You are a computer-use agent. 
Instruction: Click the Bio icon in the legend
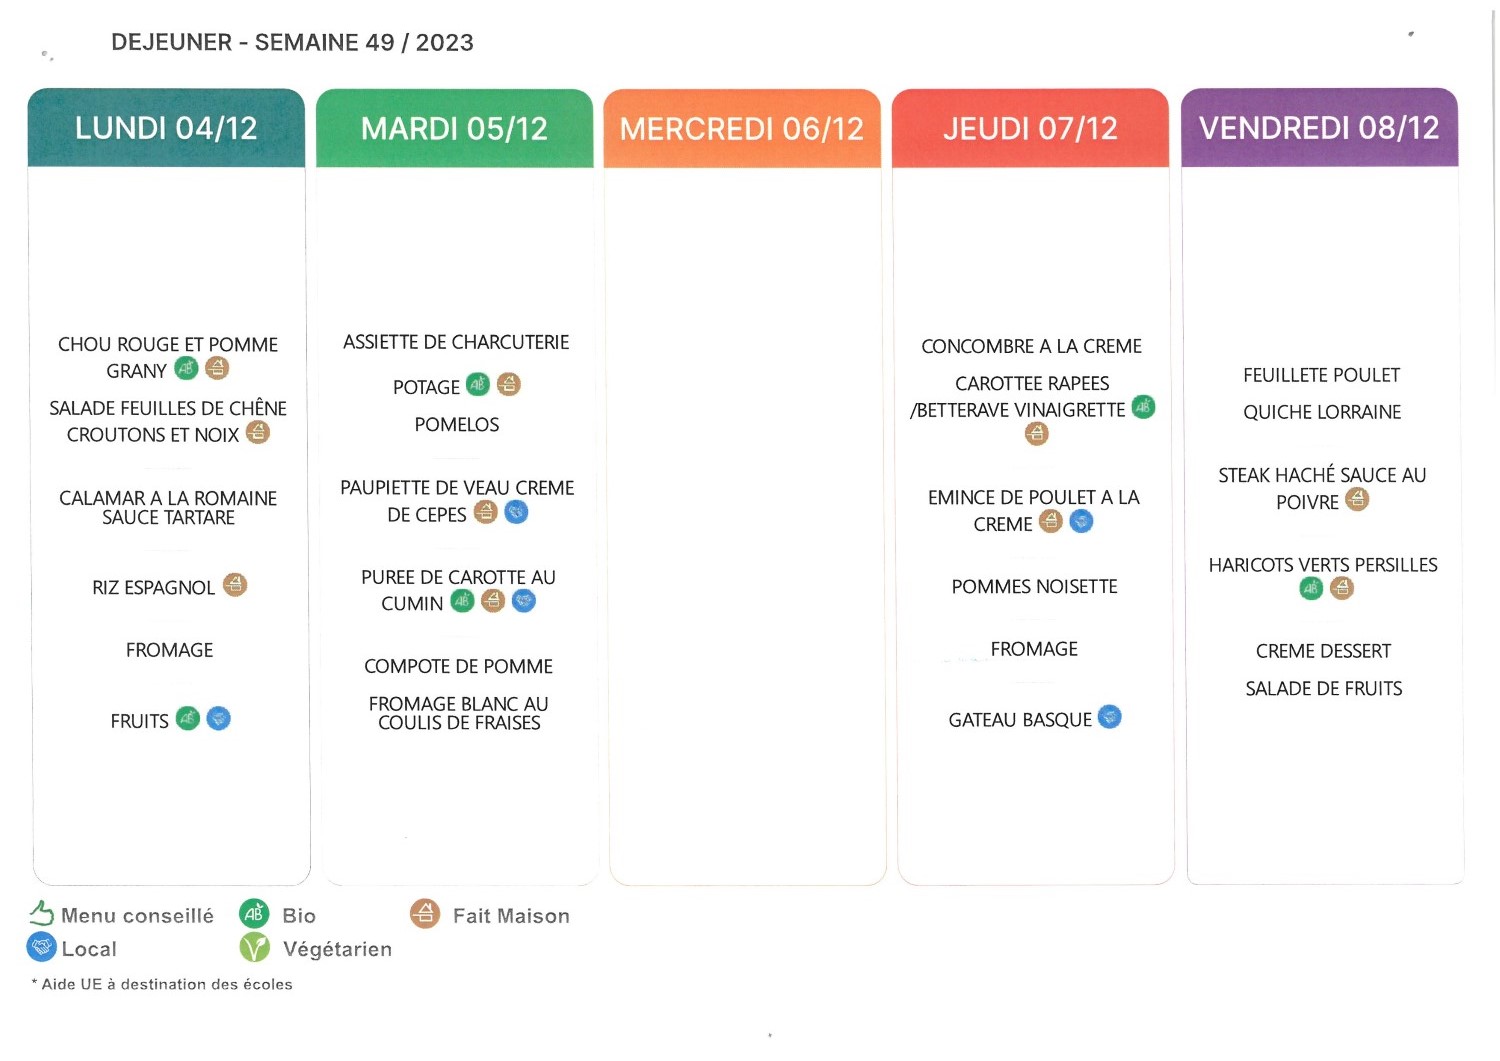tap(254, 913)
